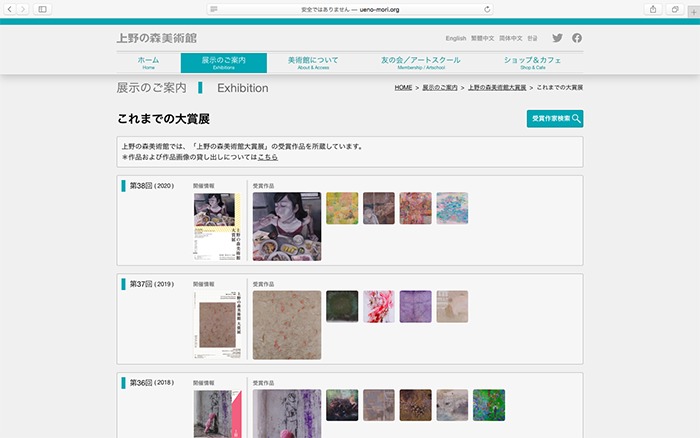Open the large 第38回 winning artwork of girl eating

[287, 226]
